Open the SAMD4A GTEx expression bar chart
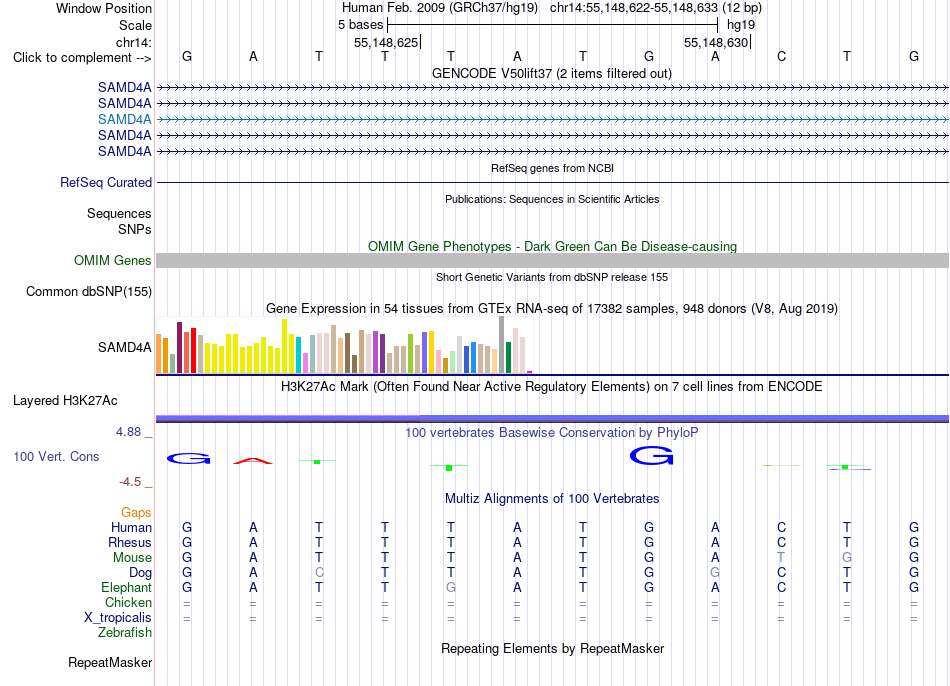Image resolution: width=950 pixels, height=686 pixels. tap(344, 345)
